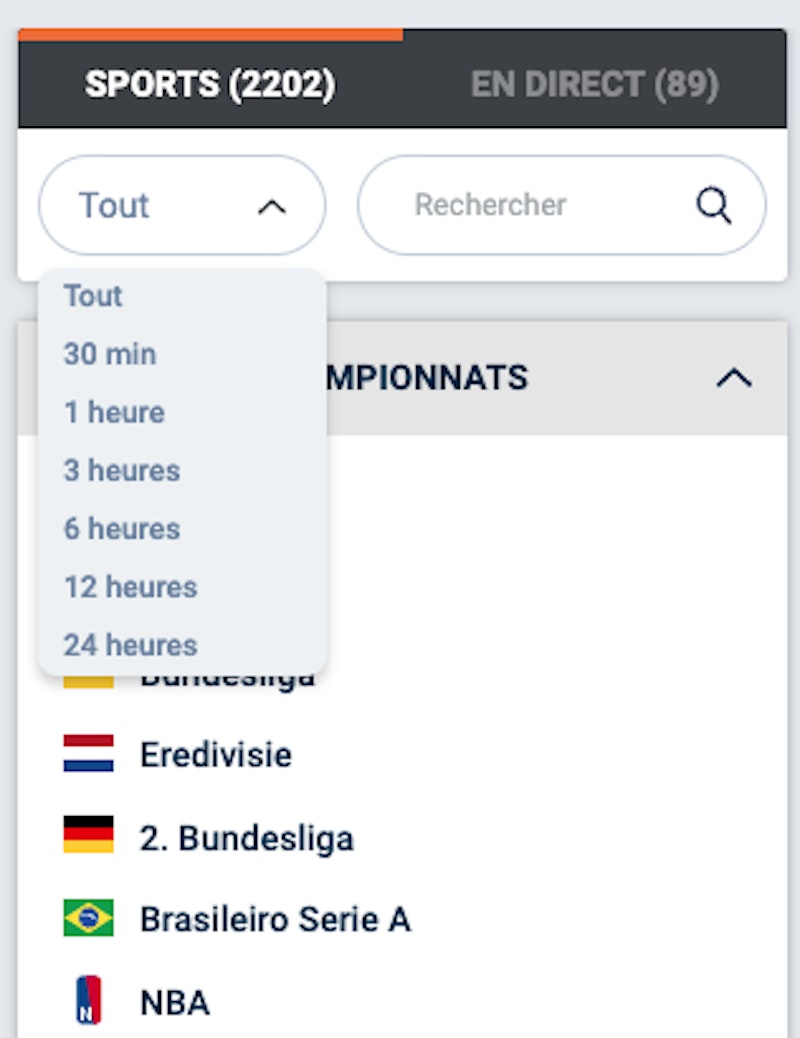Pick the 3 heures filter option
Image resolution: width=800 pixels, height=1038 pixels.
tap(122, 470)
